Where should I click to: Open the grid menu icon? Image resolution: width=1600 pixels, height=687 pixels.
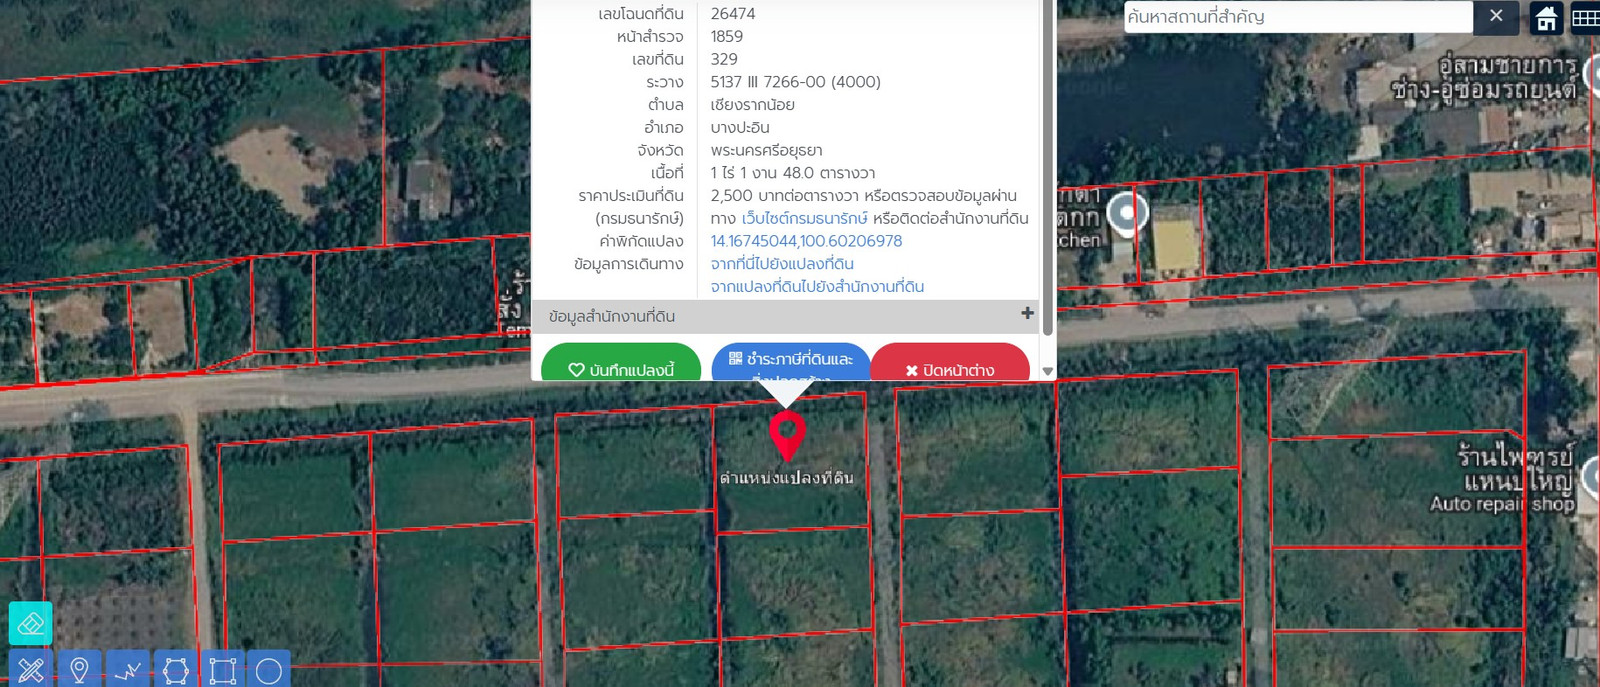pyautogui.click(x=1585, y=18)
